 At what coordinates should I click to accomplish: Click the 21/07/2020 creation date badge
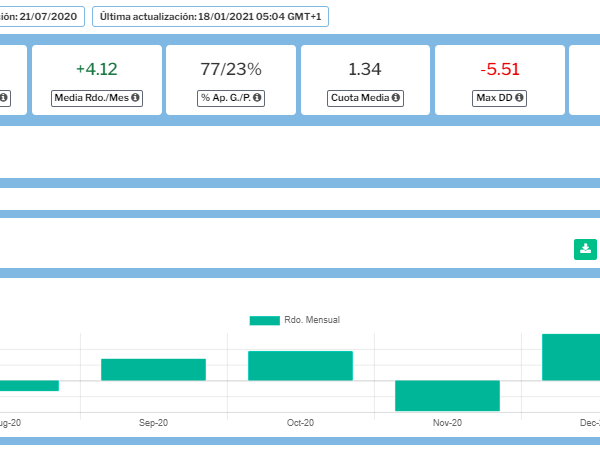[x=42, y=17]
